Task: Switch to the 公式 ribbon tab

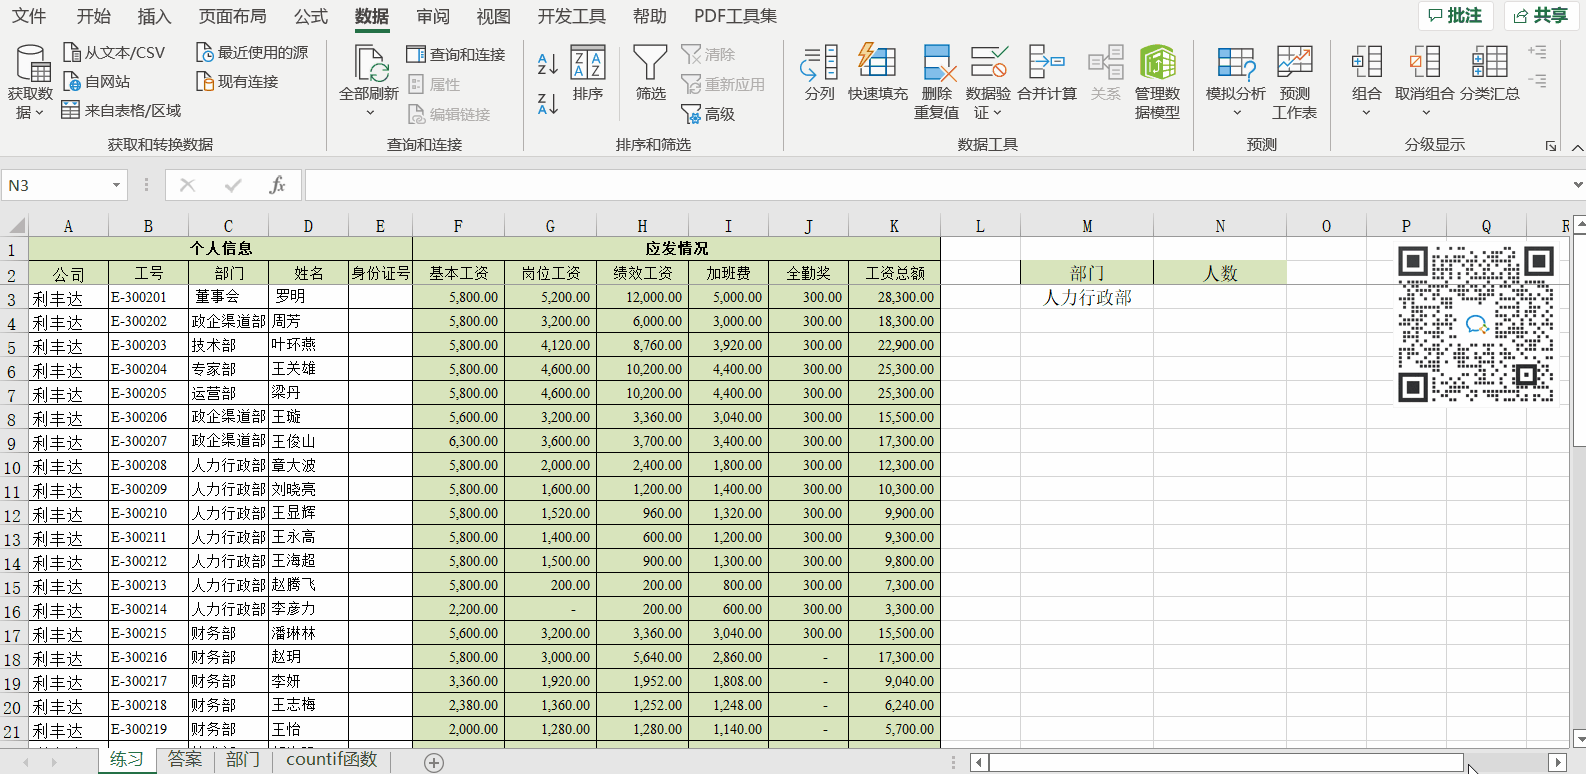Action: pyautogui.click(x=310, y=16)
